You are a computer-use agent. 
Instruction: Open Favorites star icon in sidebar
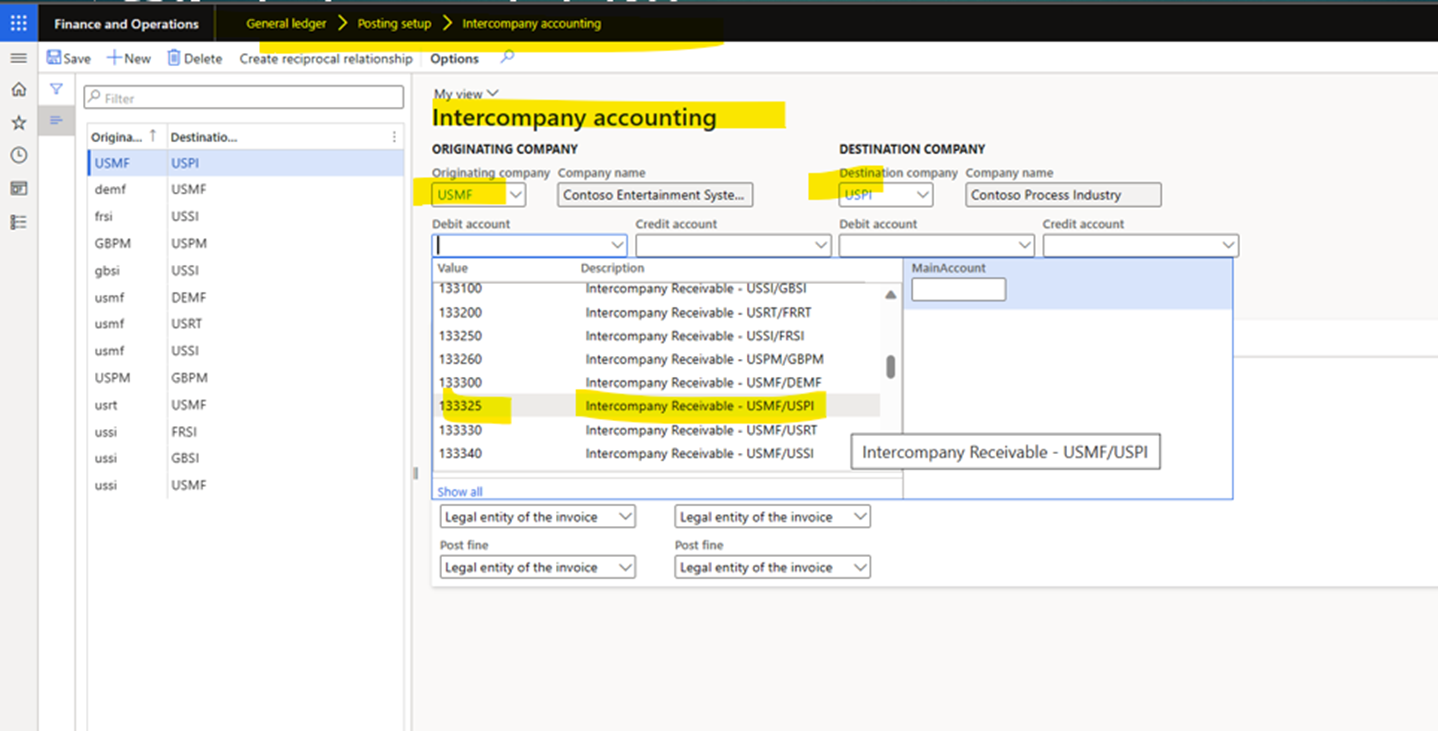coord(18,123)
